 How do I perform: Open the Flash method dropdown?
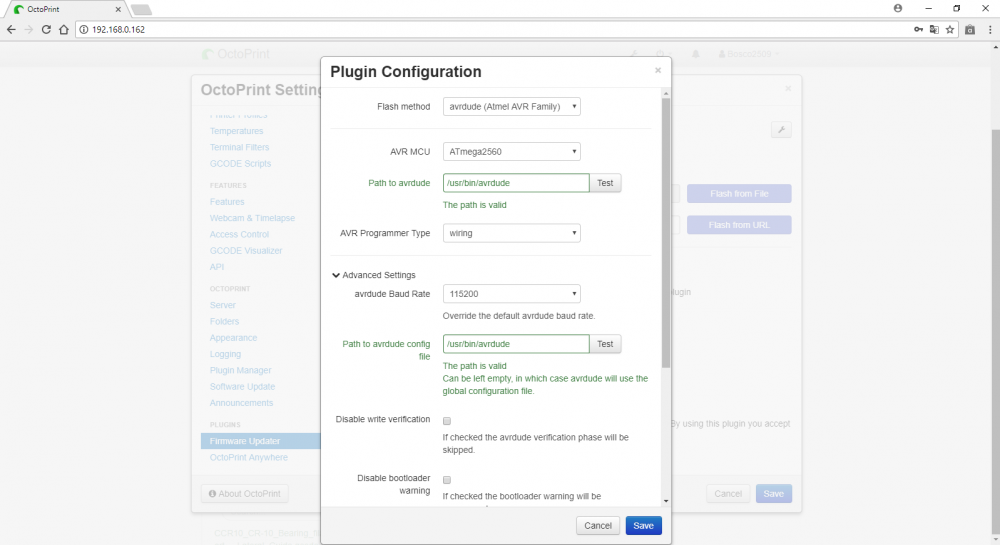click(x=511, y=106)
